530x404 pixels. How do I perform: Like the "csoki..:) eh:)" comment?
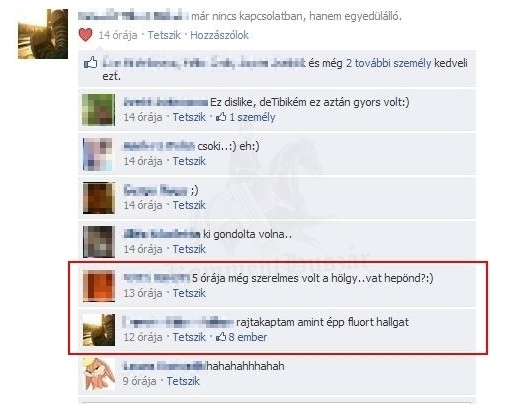(189, 161)
